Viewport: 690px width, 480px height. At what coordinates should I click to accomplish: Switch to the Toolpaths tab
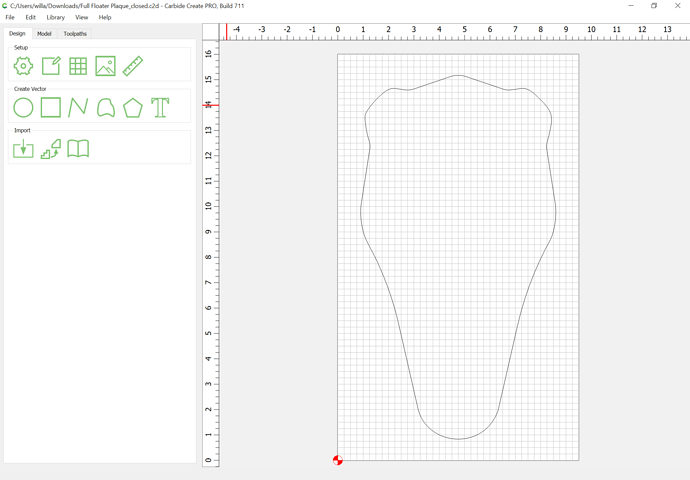(x=75, y=33)
